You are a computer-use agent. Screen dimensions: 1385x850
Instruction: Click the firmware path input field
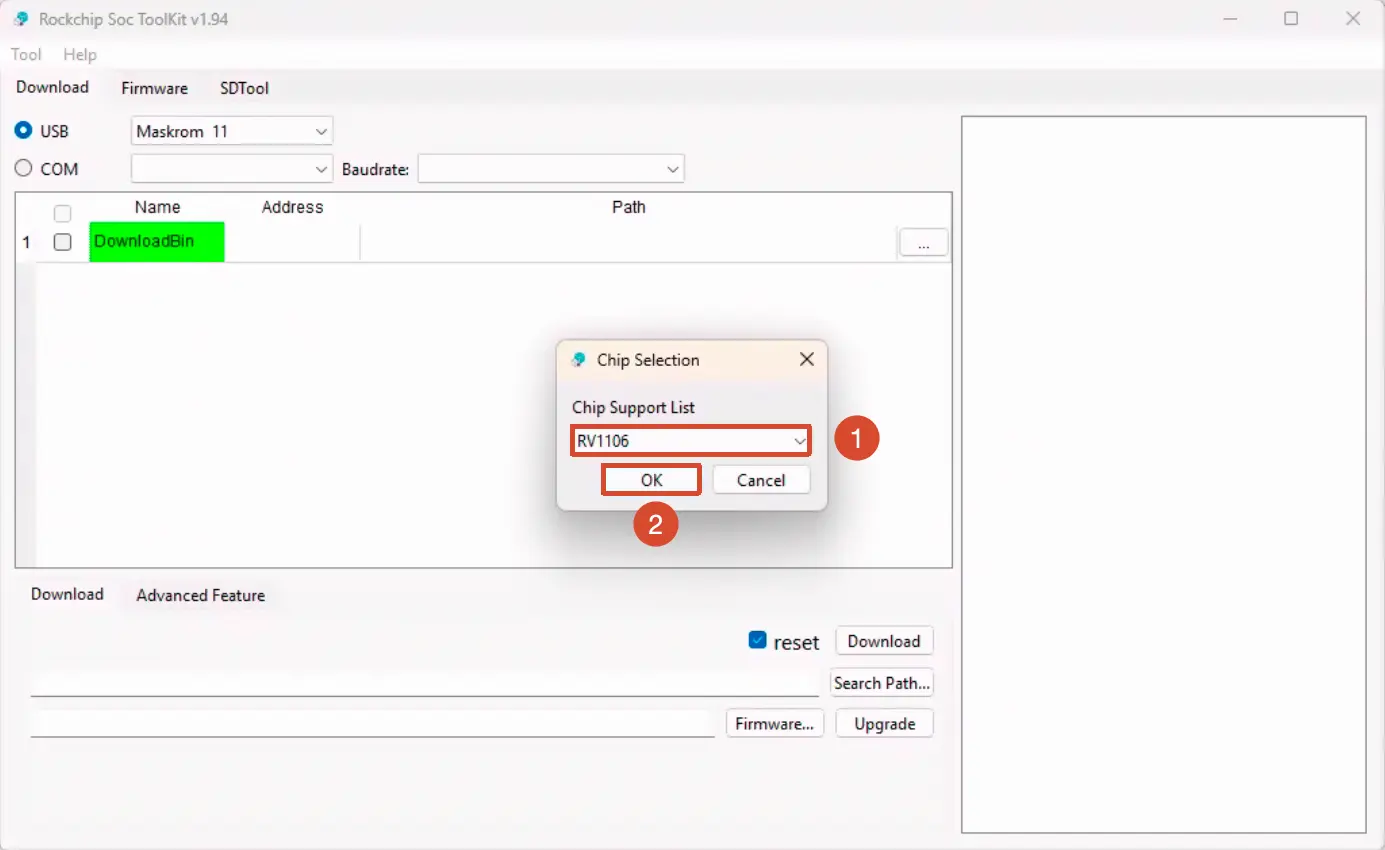click(373, 724)
